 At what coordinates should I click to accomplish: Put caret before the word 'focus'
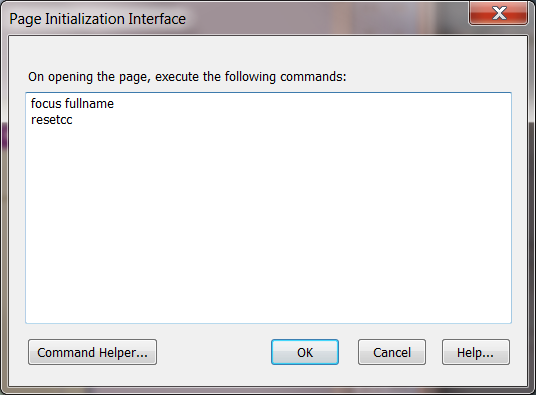31,104
